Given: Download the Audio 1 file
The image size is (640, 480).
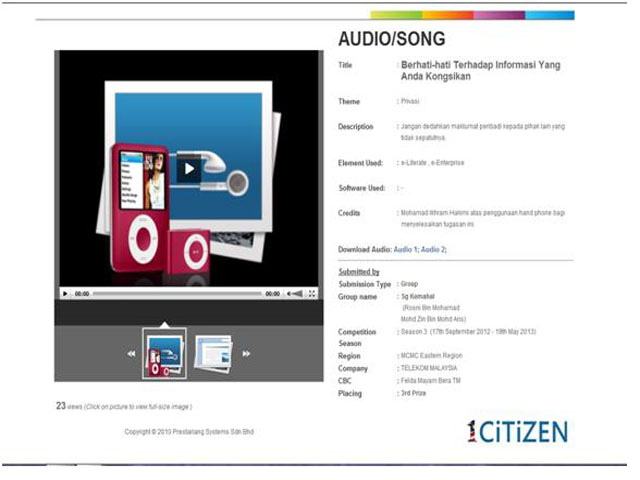Looking at the screenshot, I should pos(404,248).
